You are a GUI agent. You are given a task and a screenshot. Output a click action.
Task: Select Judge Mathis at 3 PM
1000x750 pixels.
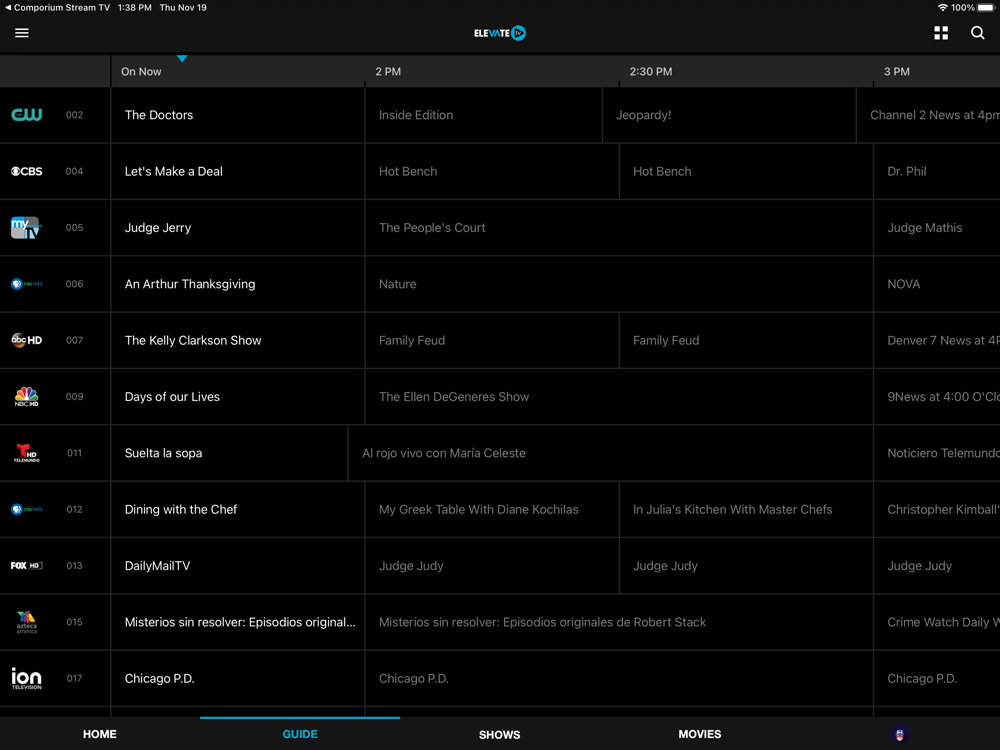[937, 228]
